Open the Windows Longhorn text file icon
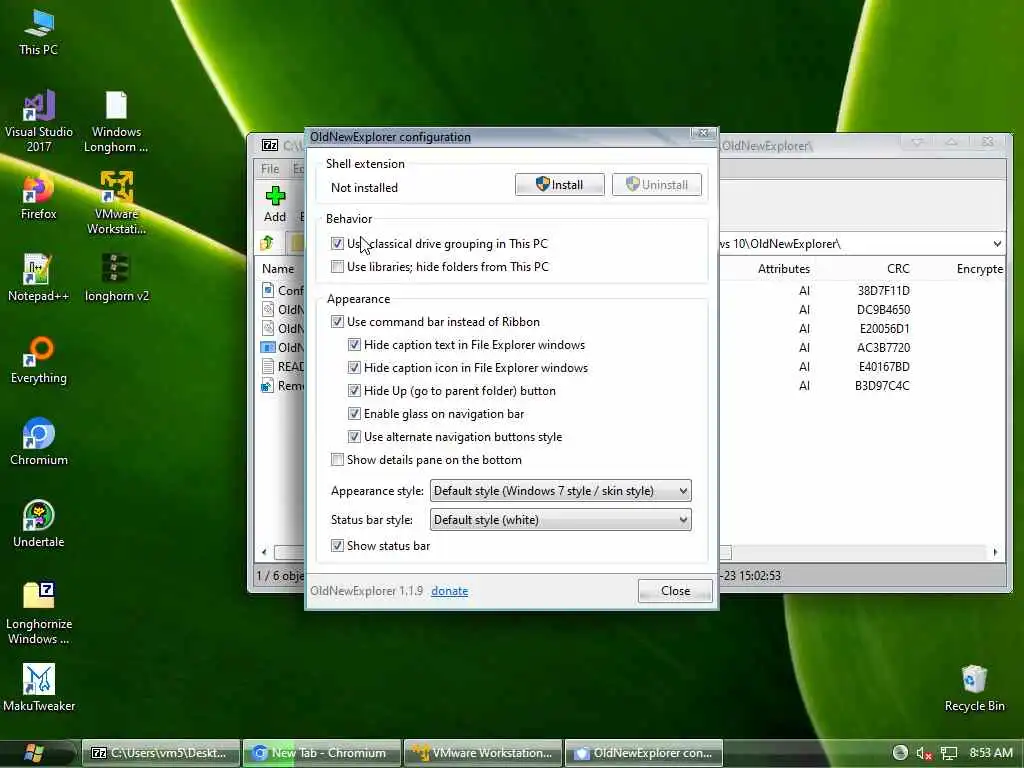Viewport: 1024px width, 768px height. (x=116, y=121)
